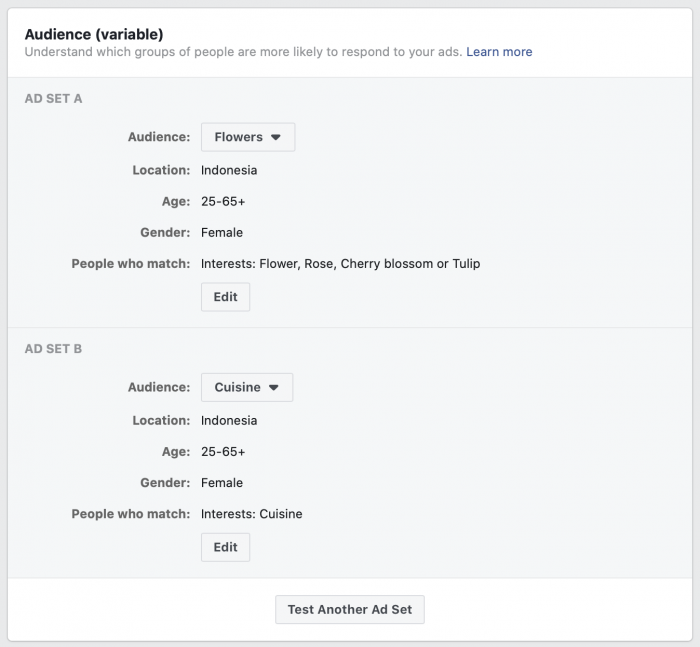The image size is (700, 647).
Task: Click the AD SET A section label
Action: tap(53, 99)
